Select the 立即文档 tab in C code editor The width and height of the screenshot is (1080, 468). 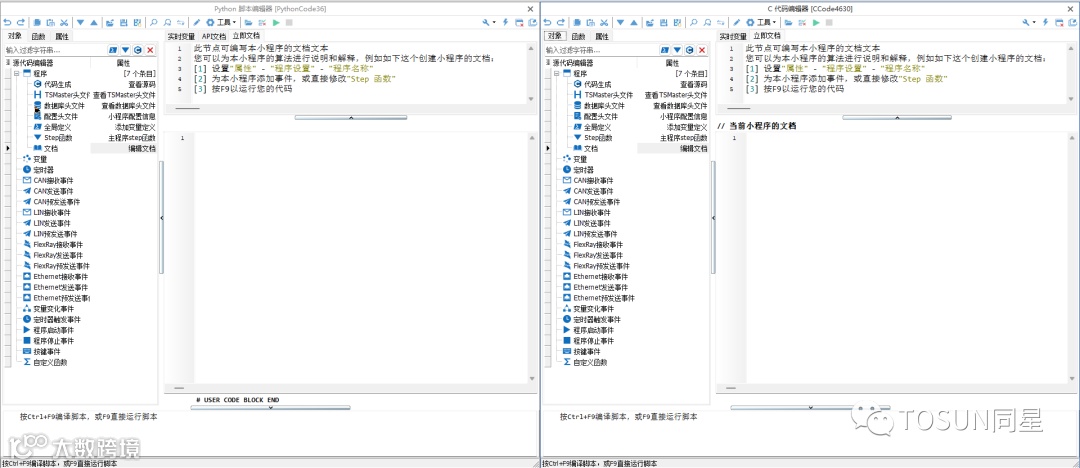click(767, 36)
